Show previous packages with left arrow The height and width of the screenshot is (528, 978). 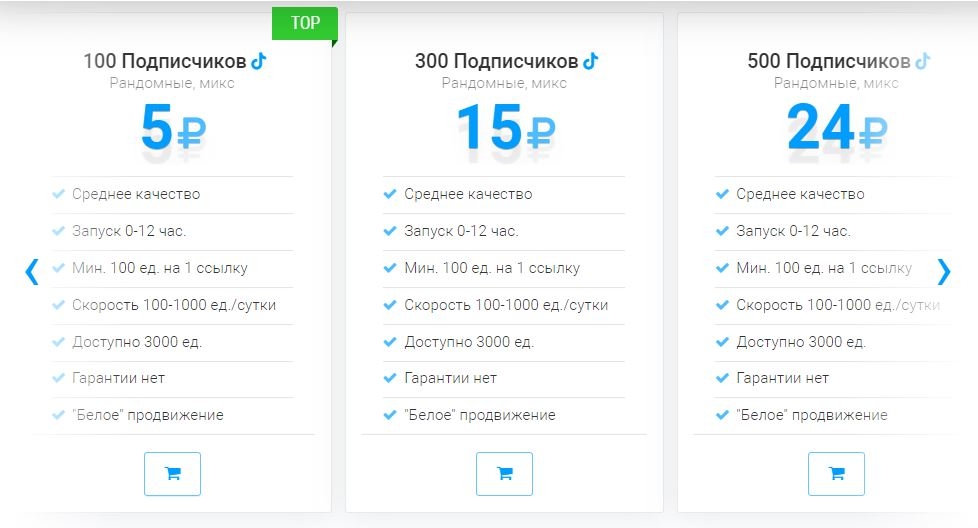[32, 271]
